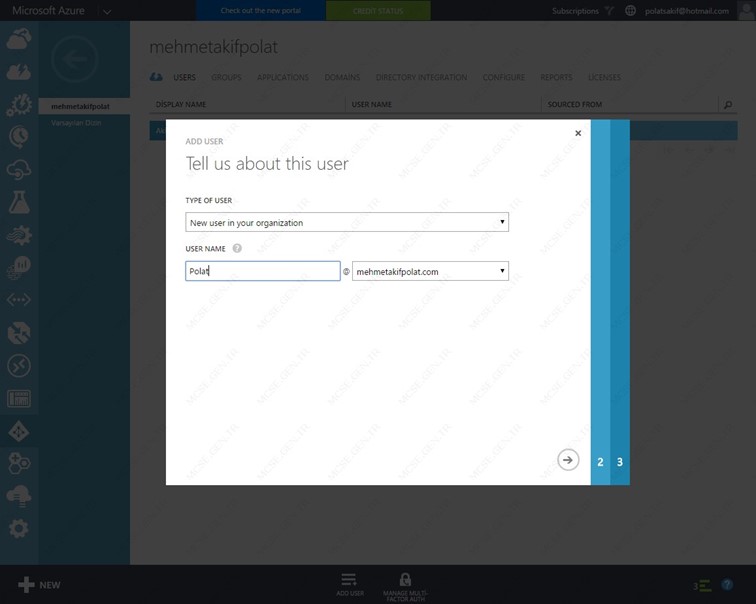Open Management Services panel icon in sidebar
756x604 pixels.
coord(19,399)
